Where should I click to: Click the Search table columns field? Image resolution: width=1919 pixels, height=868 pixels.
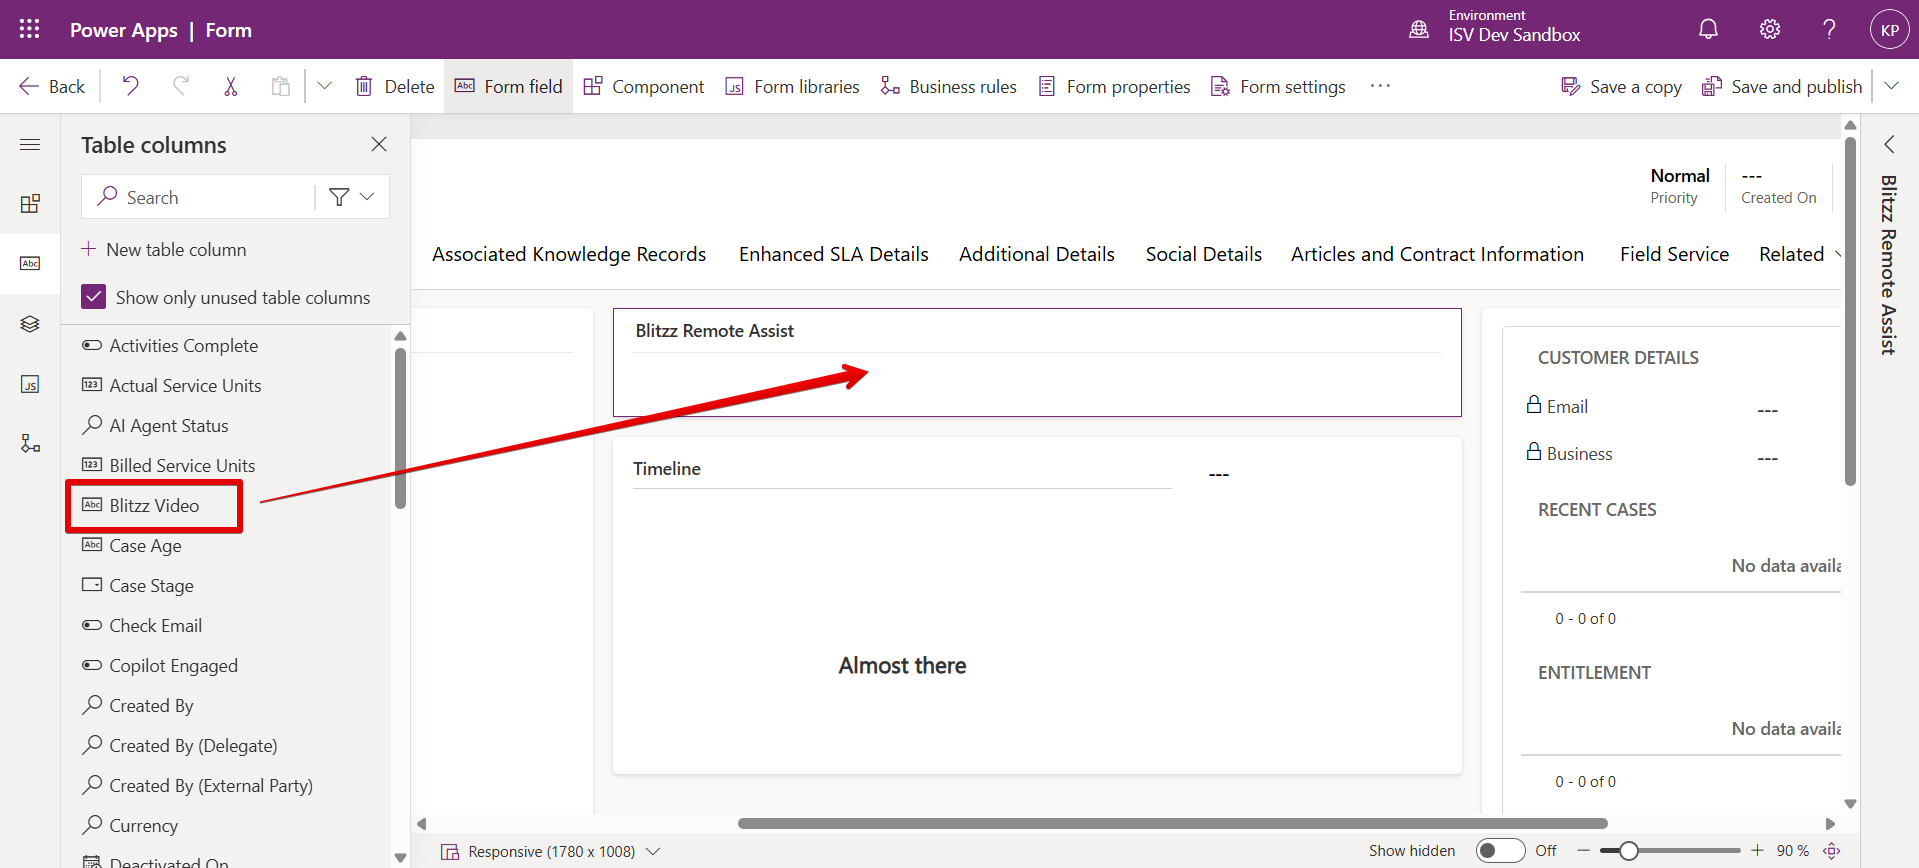200,197
